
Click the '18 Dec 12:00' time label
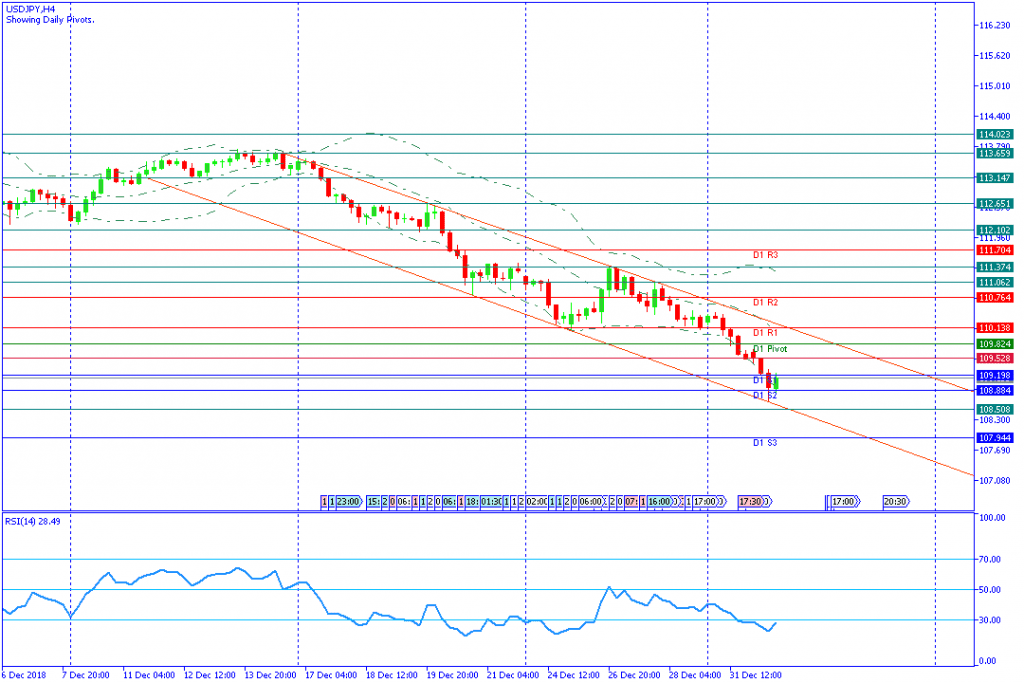click(x=392, y=675)
